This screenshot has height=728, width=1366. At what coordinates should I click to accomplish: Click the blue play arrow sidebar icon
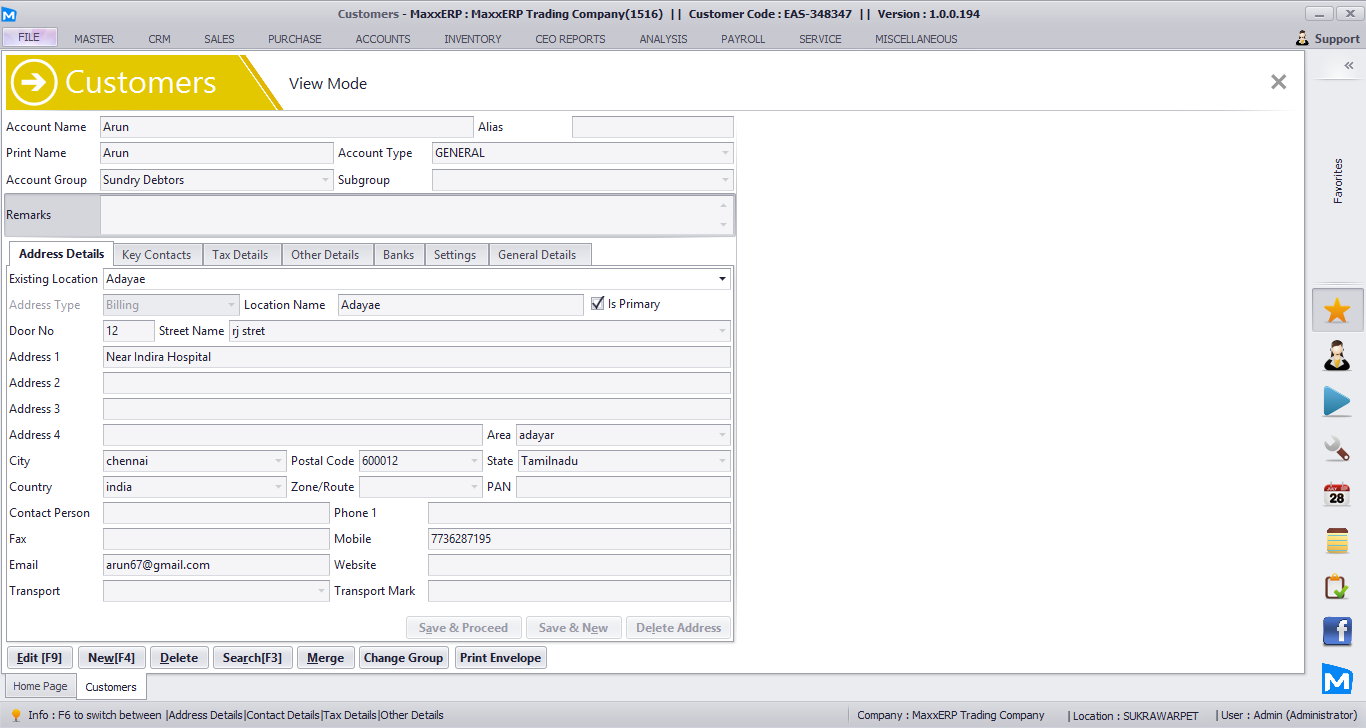(x=1337, y=401)
